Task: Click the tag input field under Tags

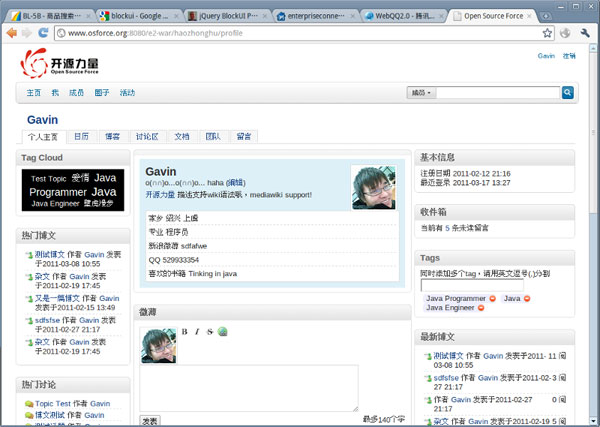Action: click(472, 285)
